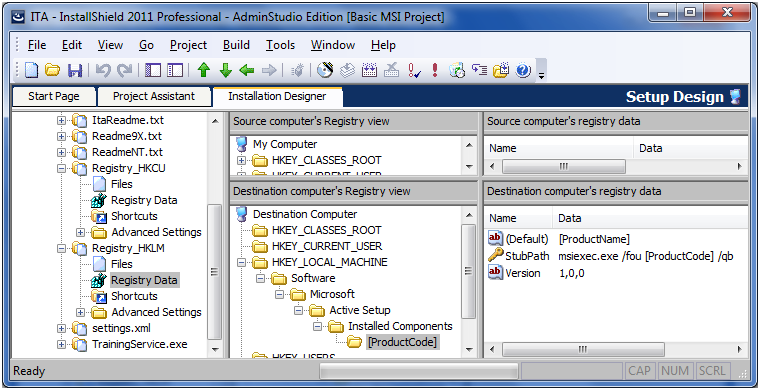Click the New Project toolbar icon

[x=31, y=71]
